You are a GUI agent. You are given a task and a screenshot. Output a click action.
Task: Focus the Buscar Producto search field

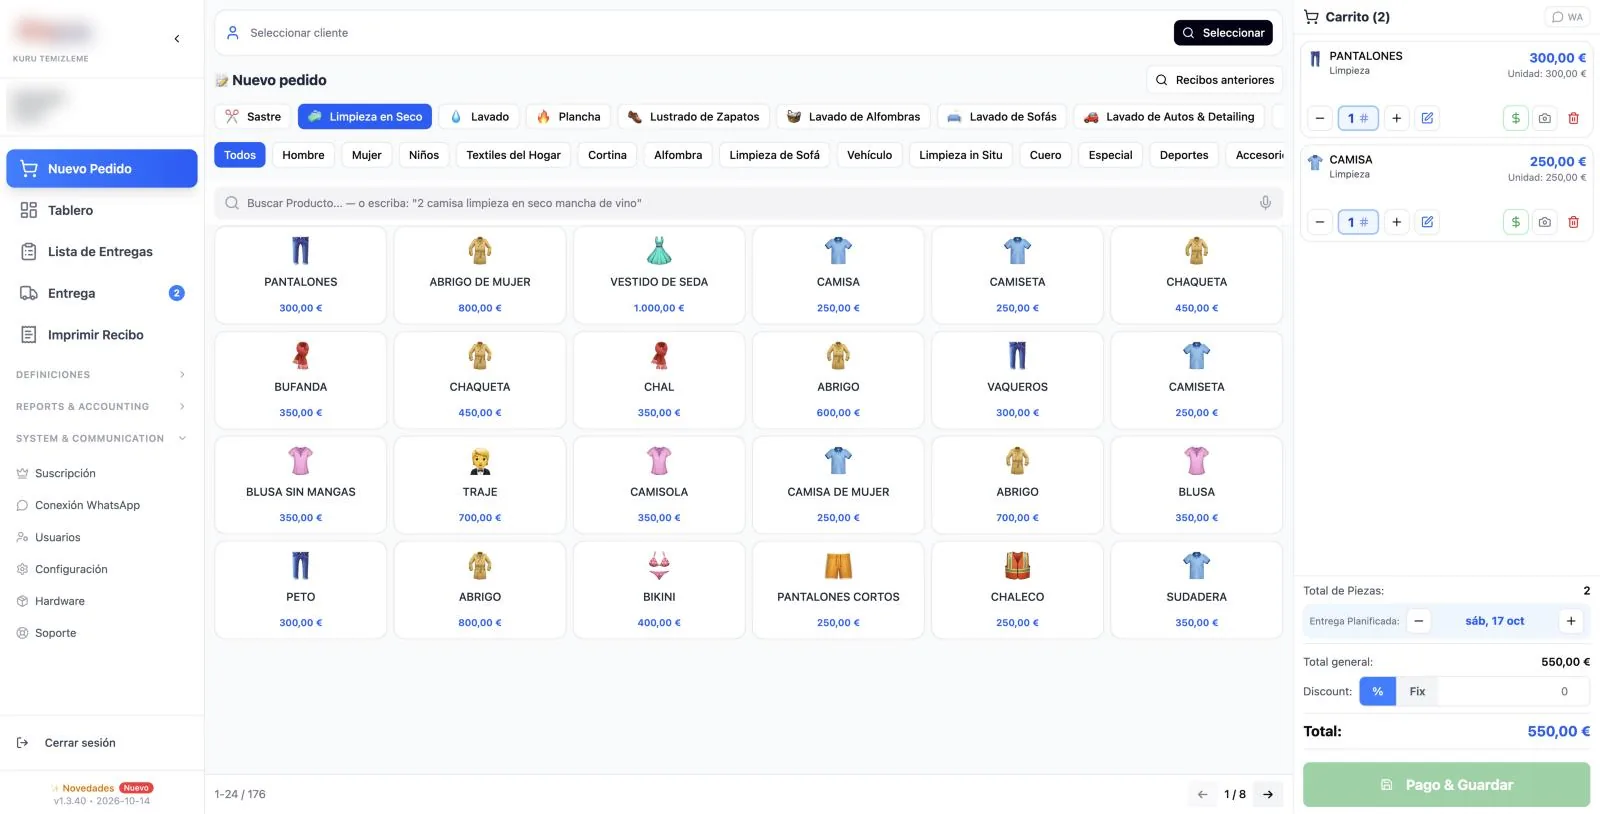pyautogui.click(x=749, y=203)
